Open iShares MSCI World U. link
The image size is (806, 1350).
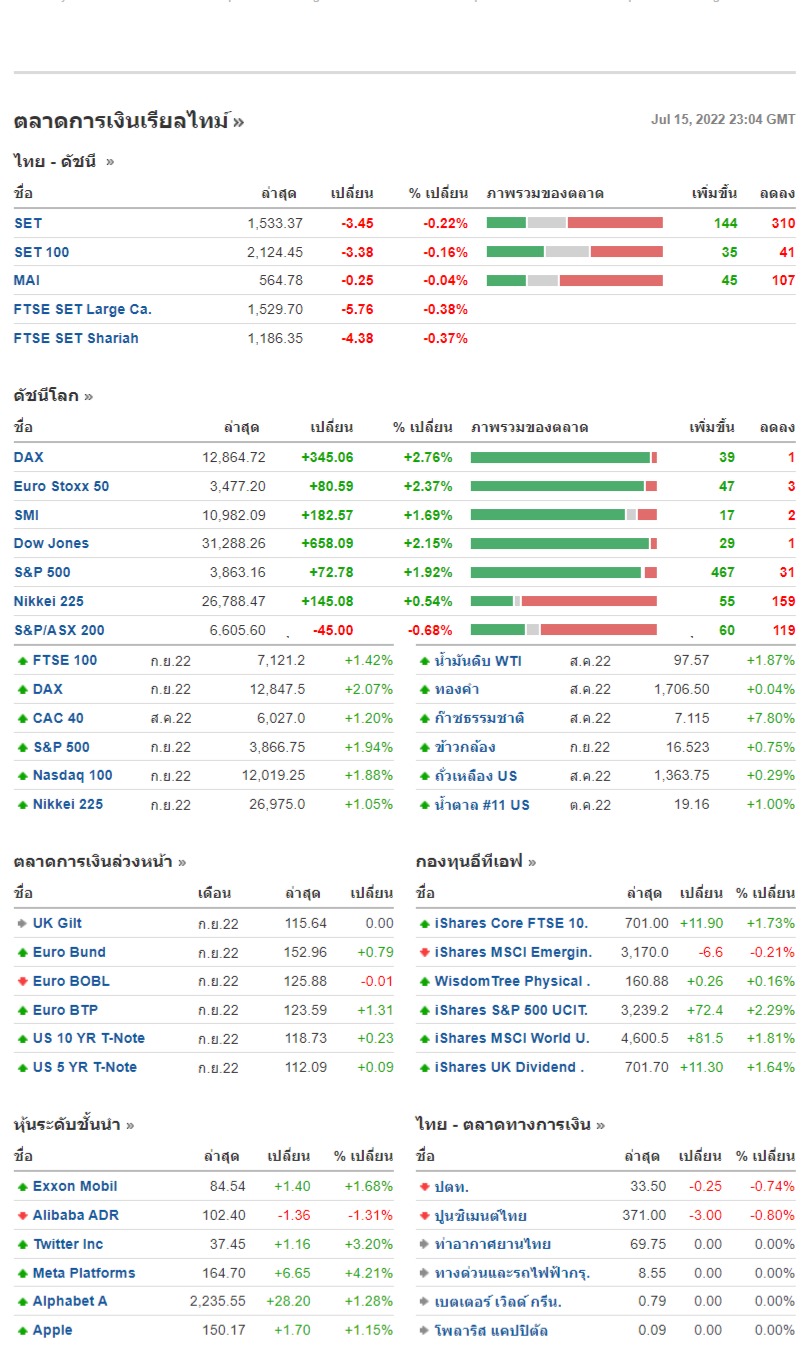[x=512, y=1038]
